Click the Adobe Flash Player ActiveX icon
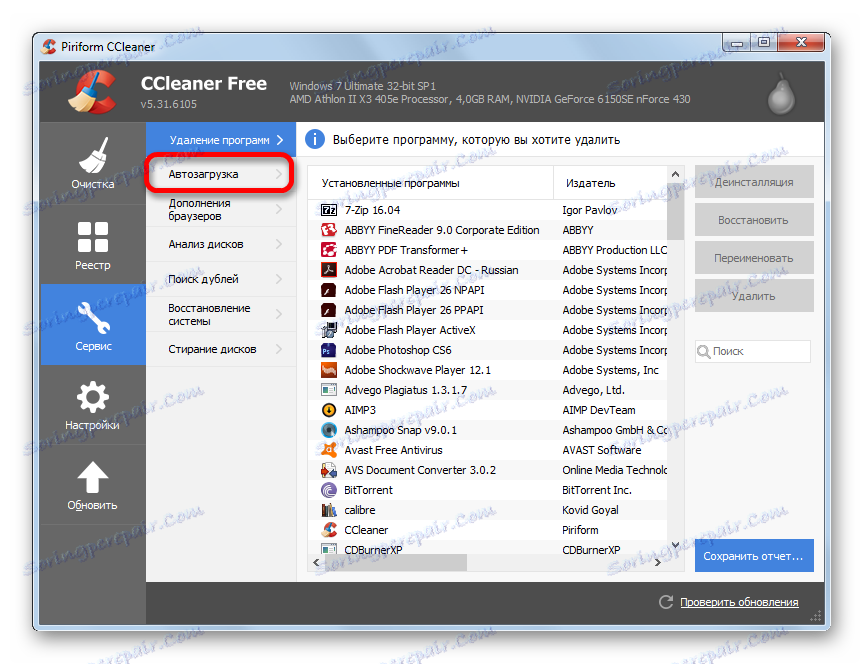Image resolution: width=864 pixels, height=664 pixels. pyautogui.click(x=329, y=330)
